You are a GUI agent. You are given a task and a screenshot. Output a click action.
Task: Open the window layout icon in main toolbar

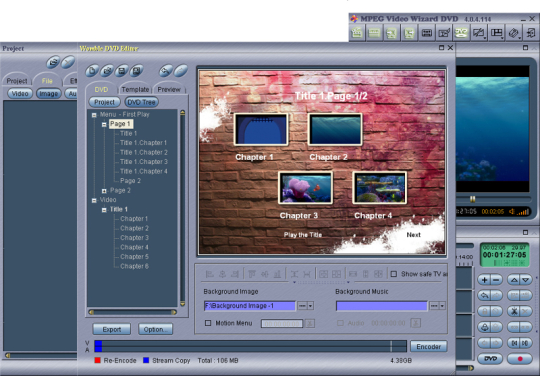[497, 33]
